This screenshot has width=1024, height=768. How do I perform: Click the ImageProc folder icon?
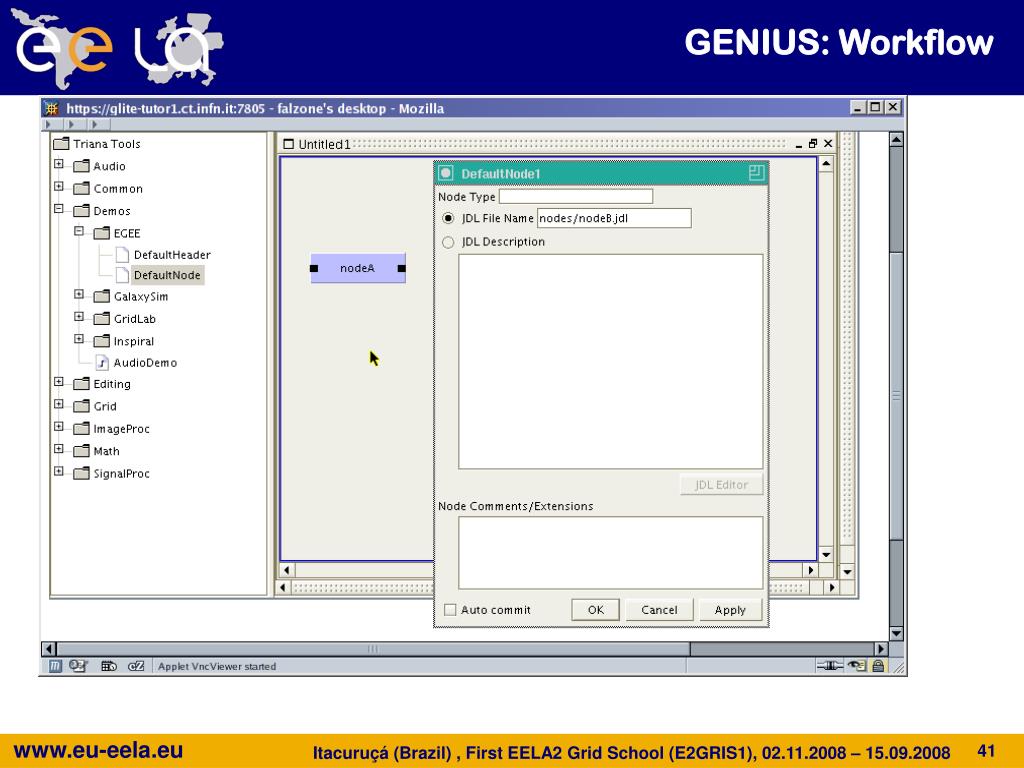[82, 429]
